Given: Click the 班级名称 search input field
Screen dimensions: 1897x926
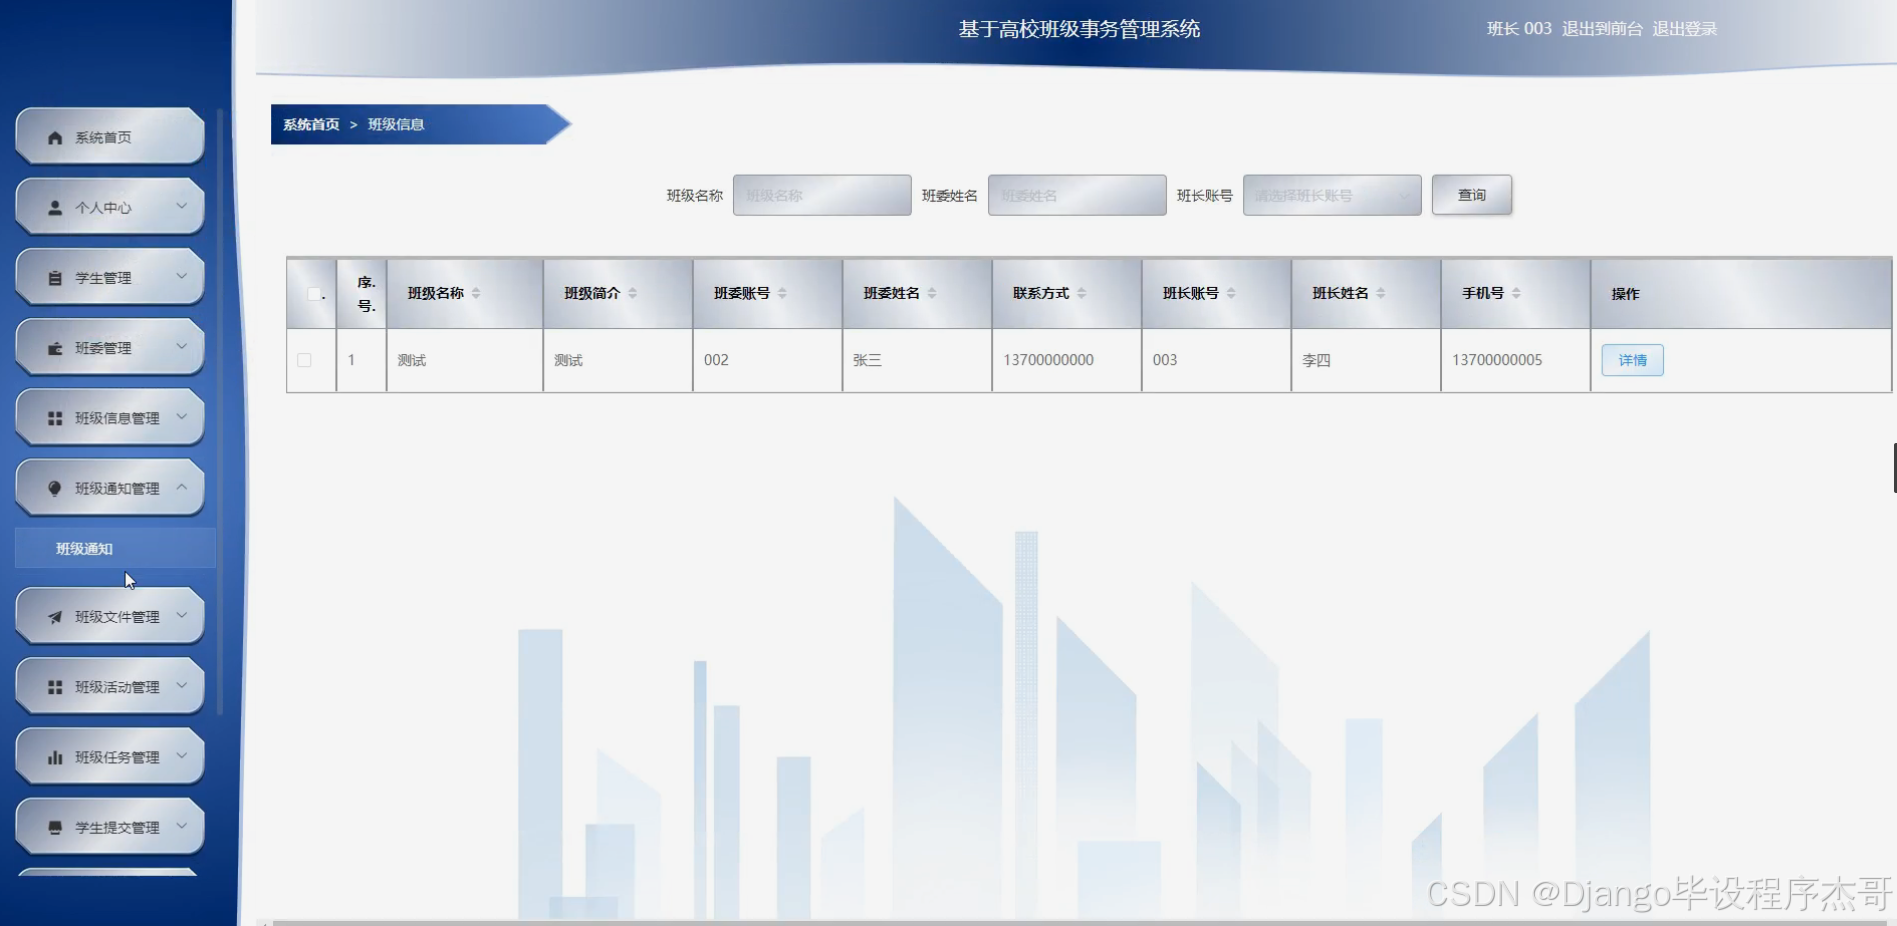Looking at the screenshot, I should [822, 195].
